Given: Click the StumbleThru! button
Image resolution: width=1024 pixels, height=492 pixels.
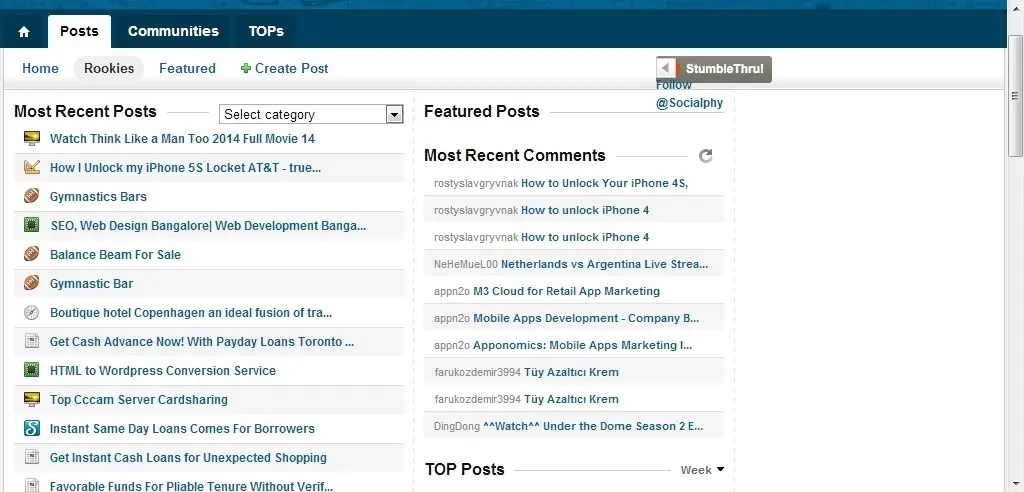Looking at the screenshot, I should click(x=724, y=69).
